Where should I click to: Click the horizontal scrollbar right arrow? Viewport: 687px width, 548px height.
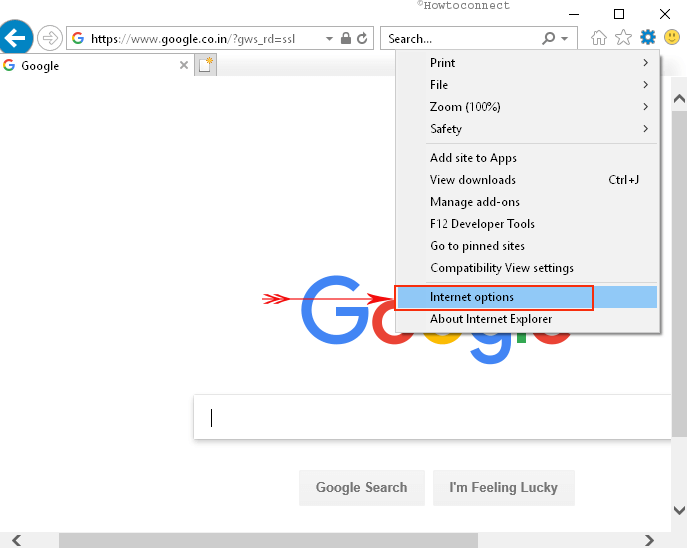point(649,540)
